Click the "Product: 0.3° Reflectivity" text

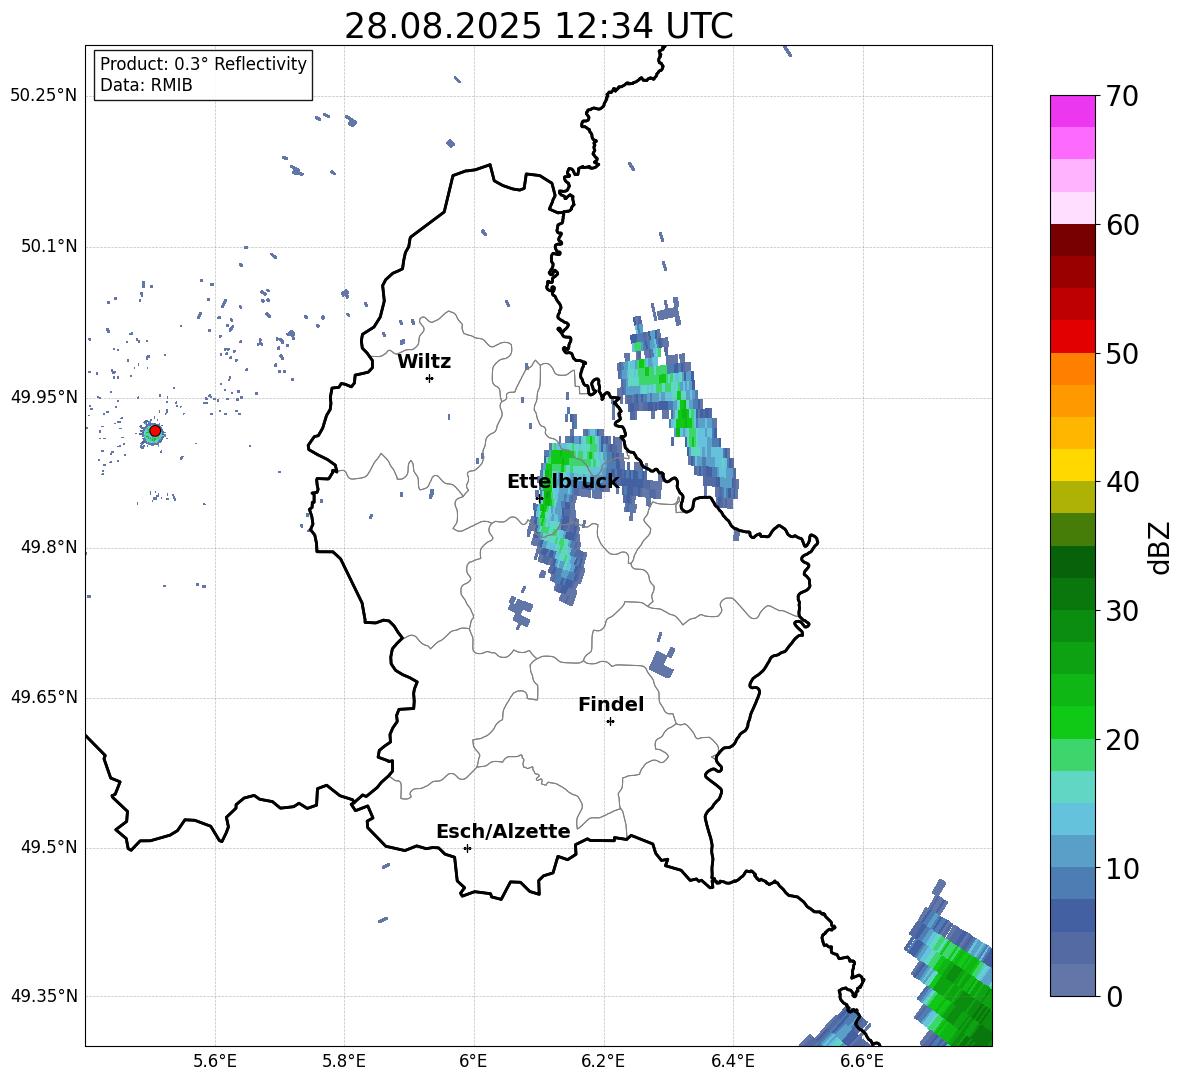(203, 64)
